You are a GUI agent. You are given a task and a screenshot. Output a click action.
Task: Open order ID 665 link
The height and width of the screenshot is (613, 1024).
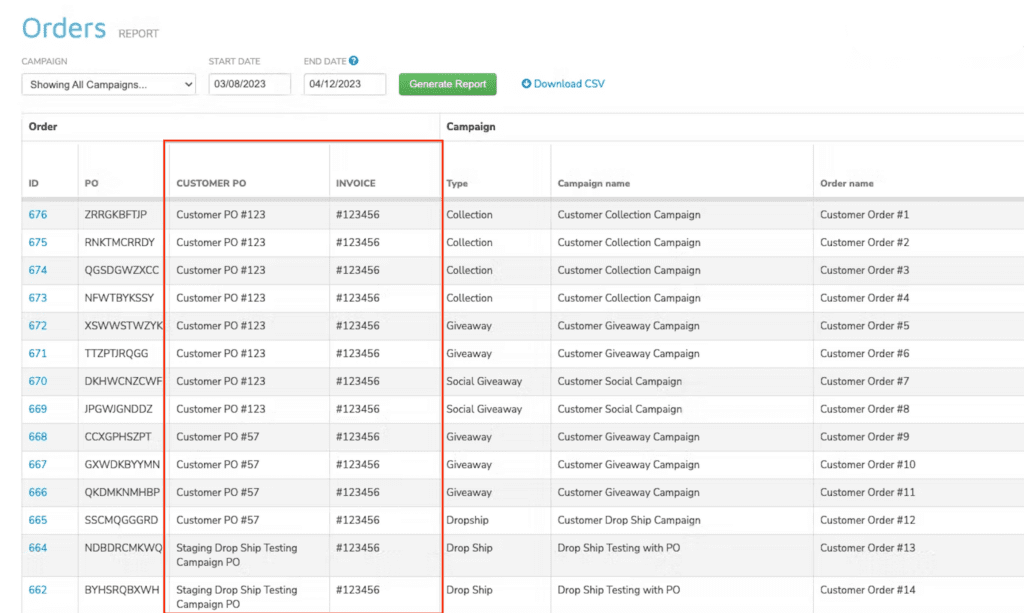pos(38,520)
